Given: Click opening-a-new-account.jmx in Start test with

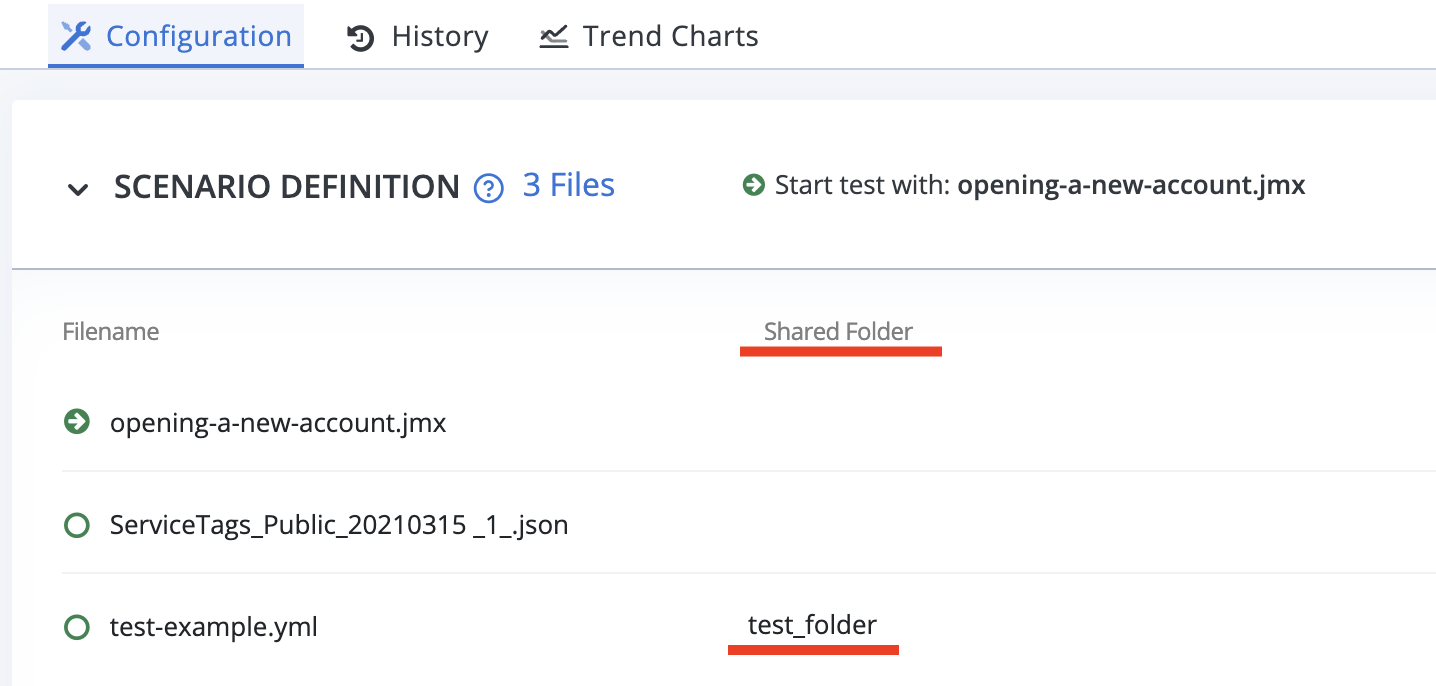Looking at the screenshot, I should tap(1131, 185).
